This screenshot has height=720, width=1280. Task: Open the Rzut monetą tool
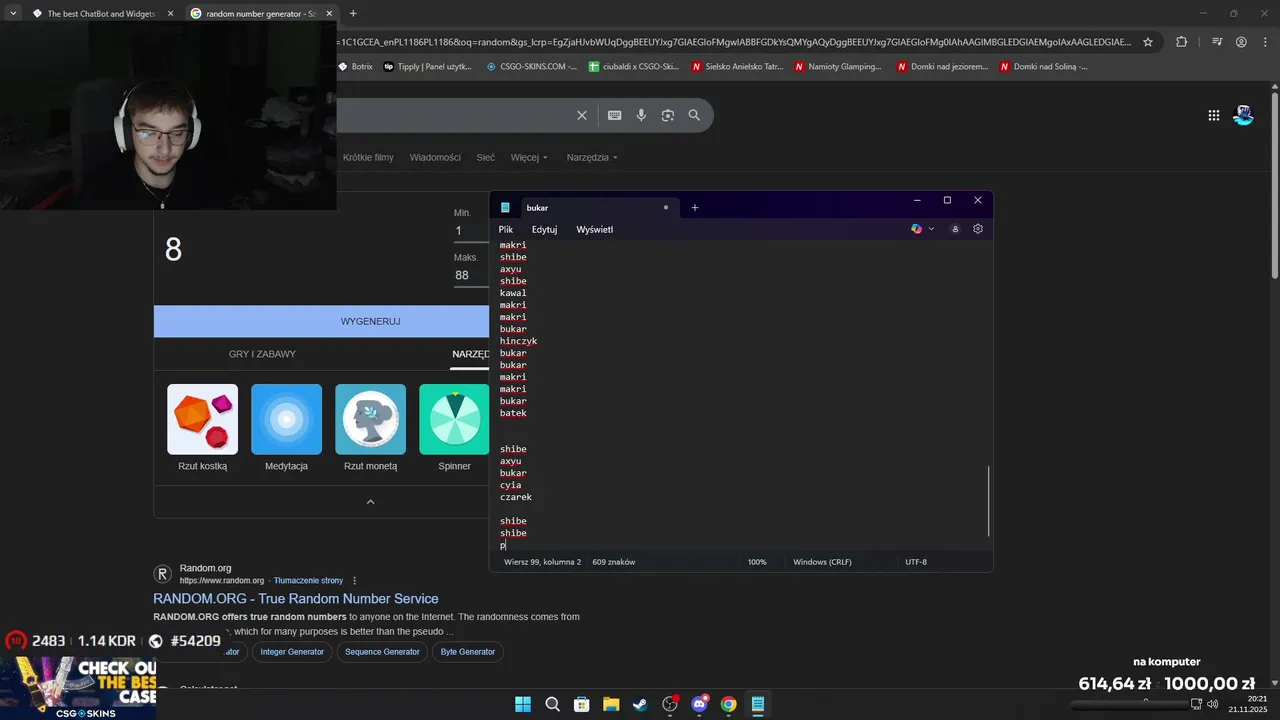[370, 428]
